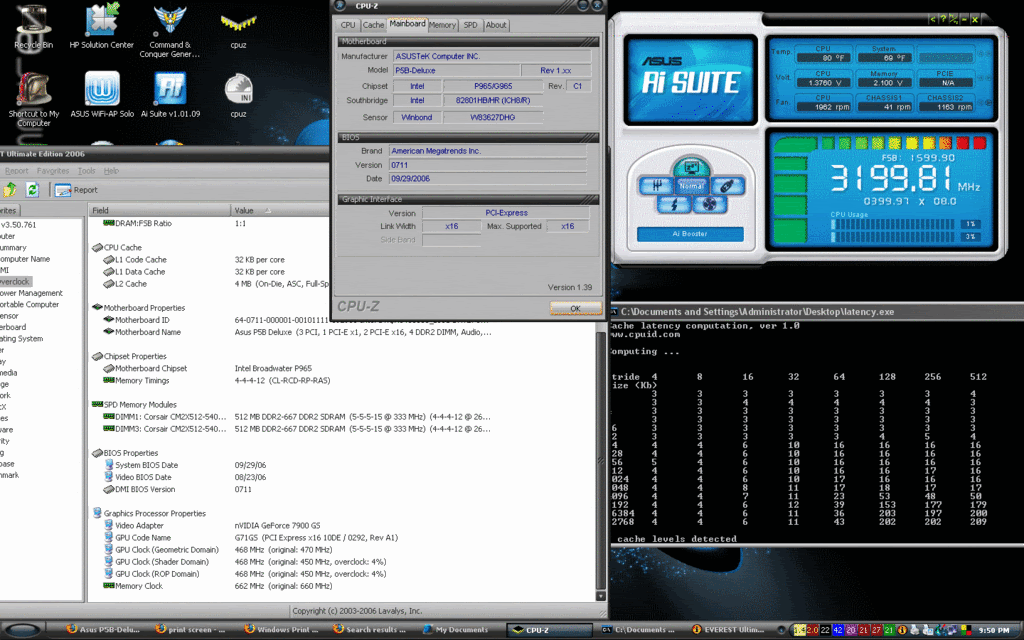
Task: Open EVEREST Tools menu
Action: (x=87, y=171)
